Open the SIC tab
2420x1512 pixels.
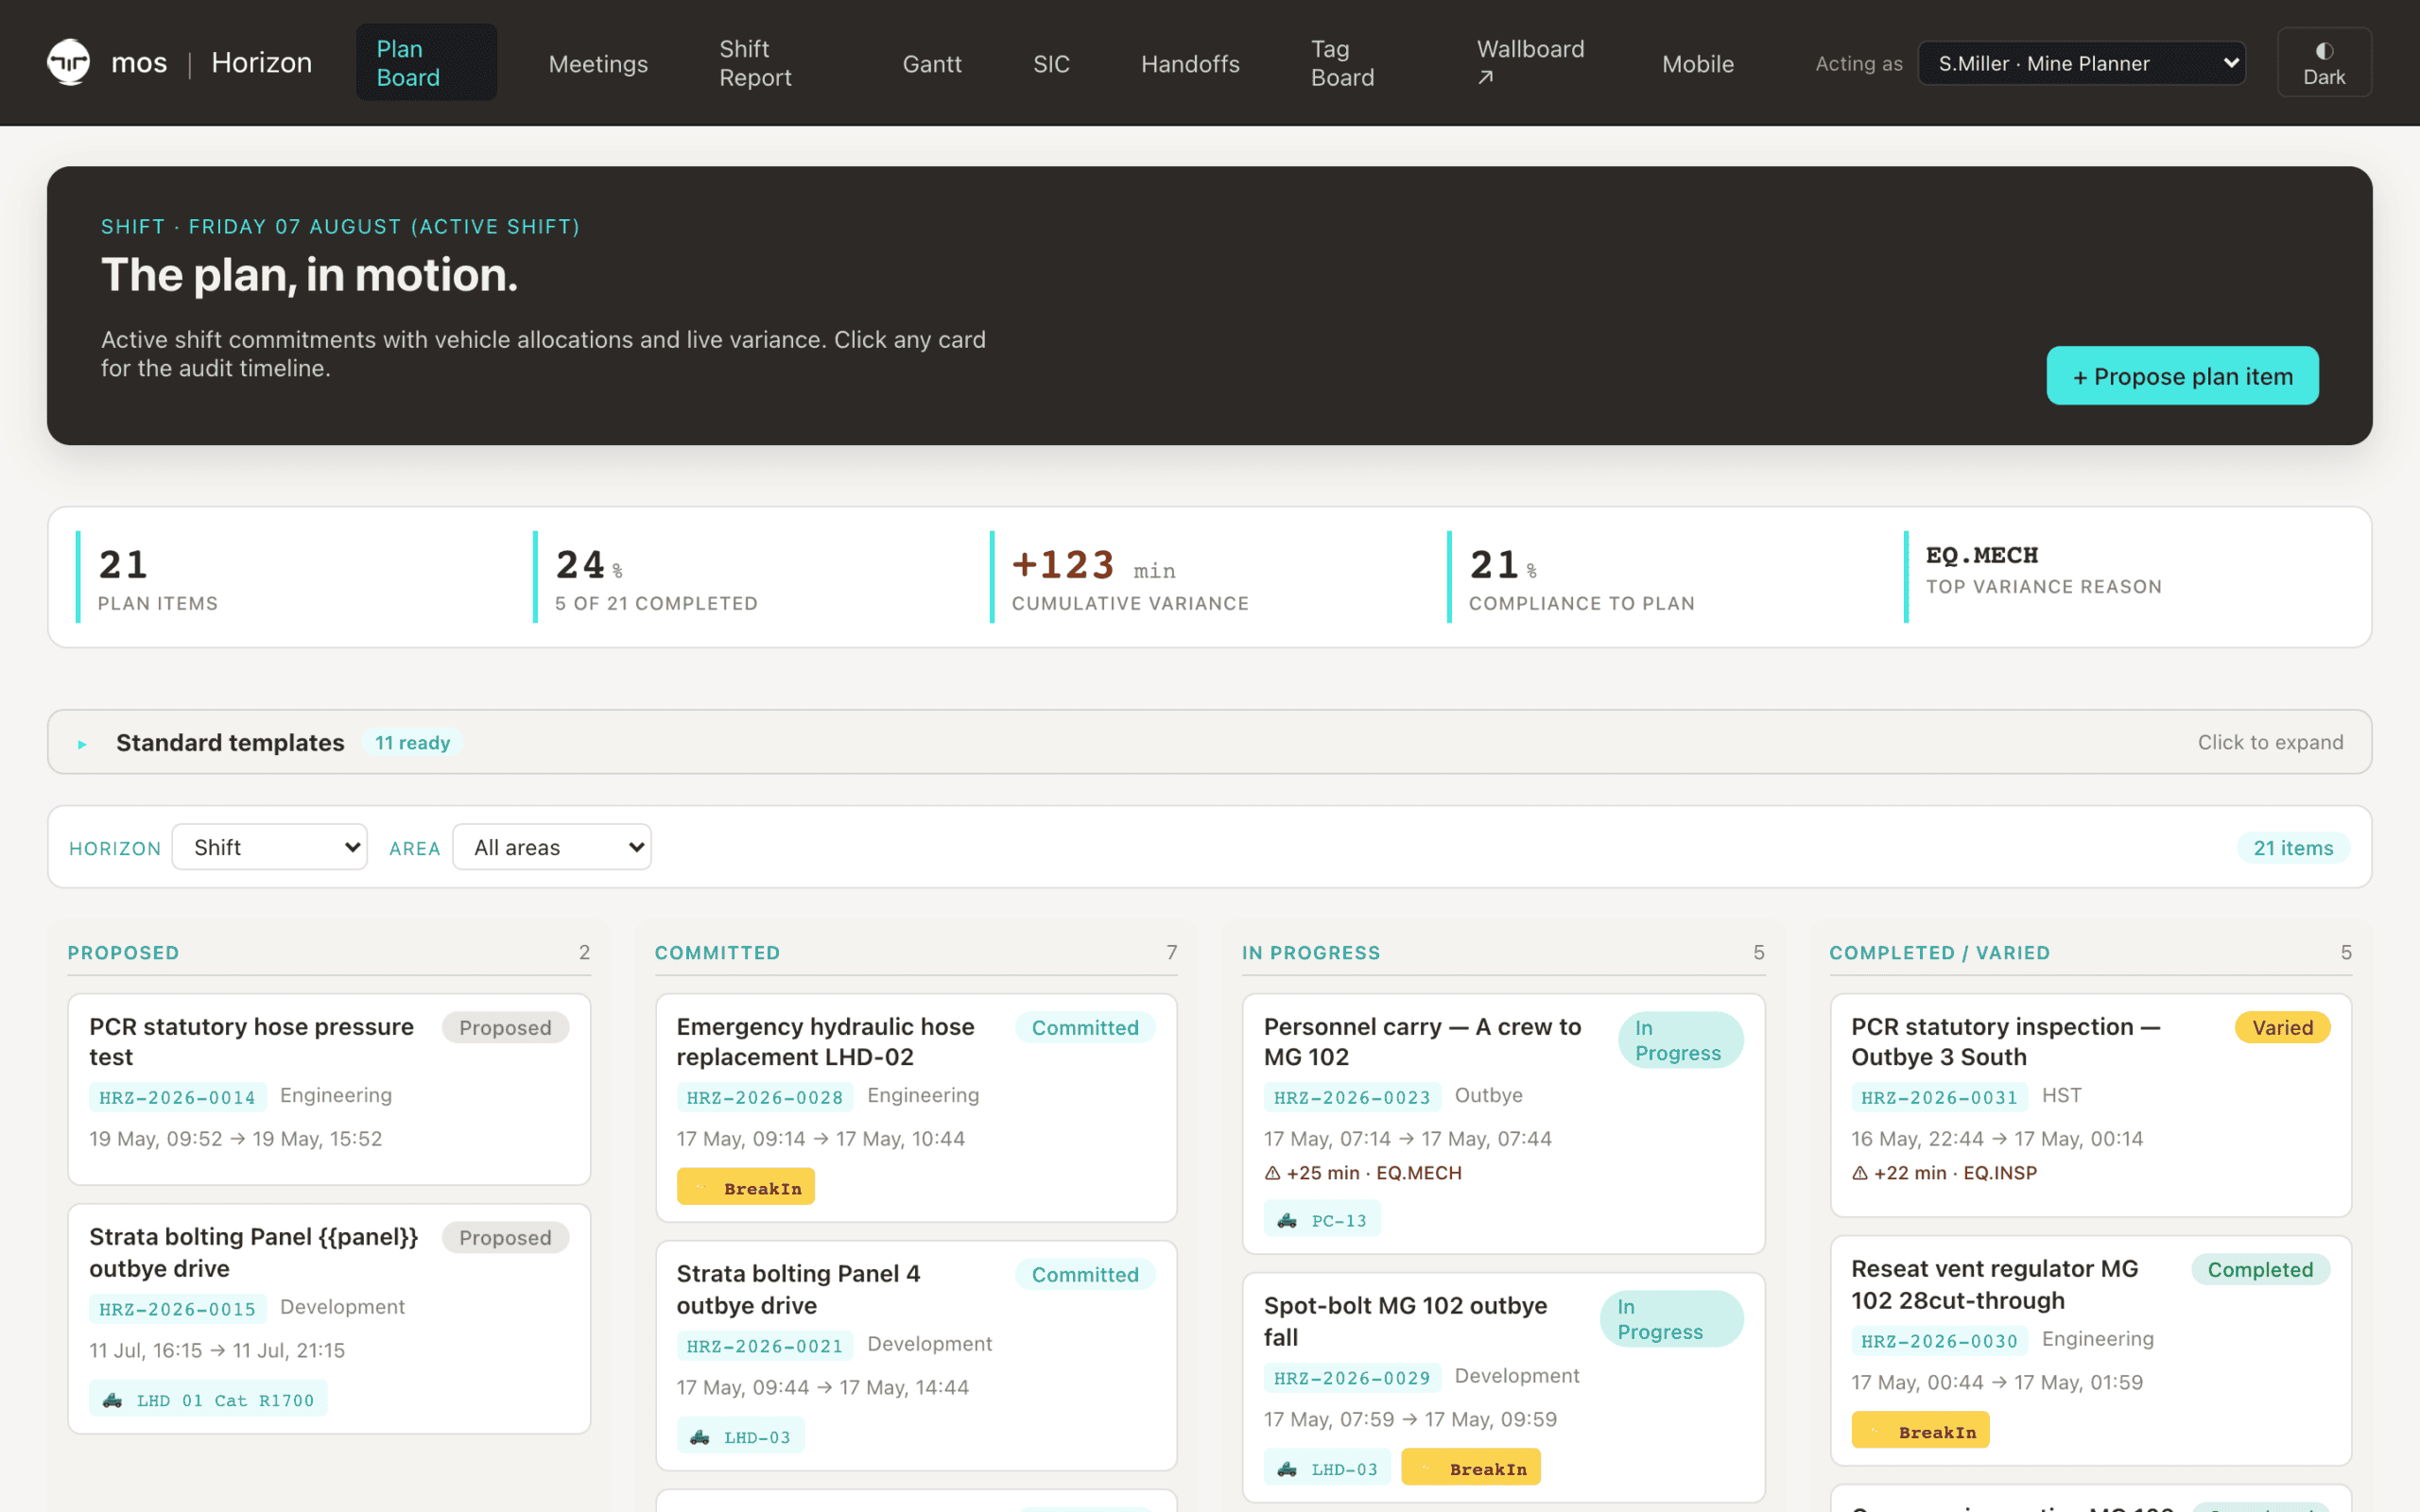1051,64
